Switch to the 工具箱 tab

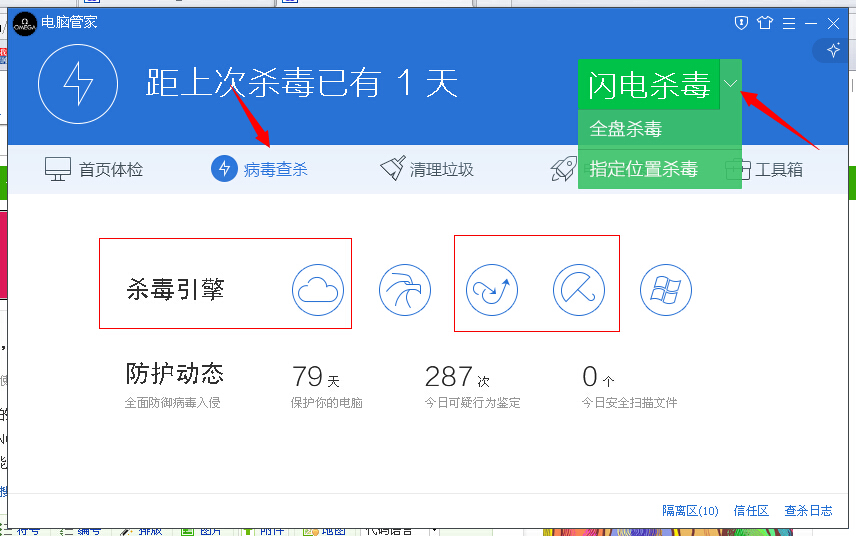pos(764,170)
